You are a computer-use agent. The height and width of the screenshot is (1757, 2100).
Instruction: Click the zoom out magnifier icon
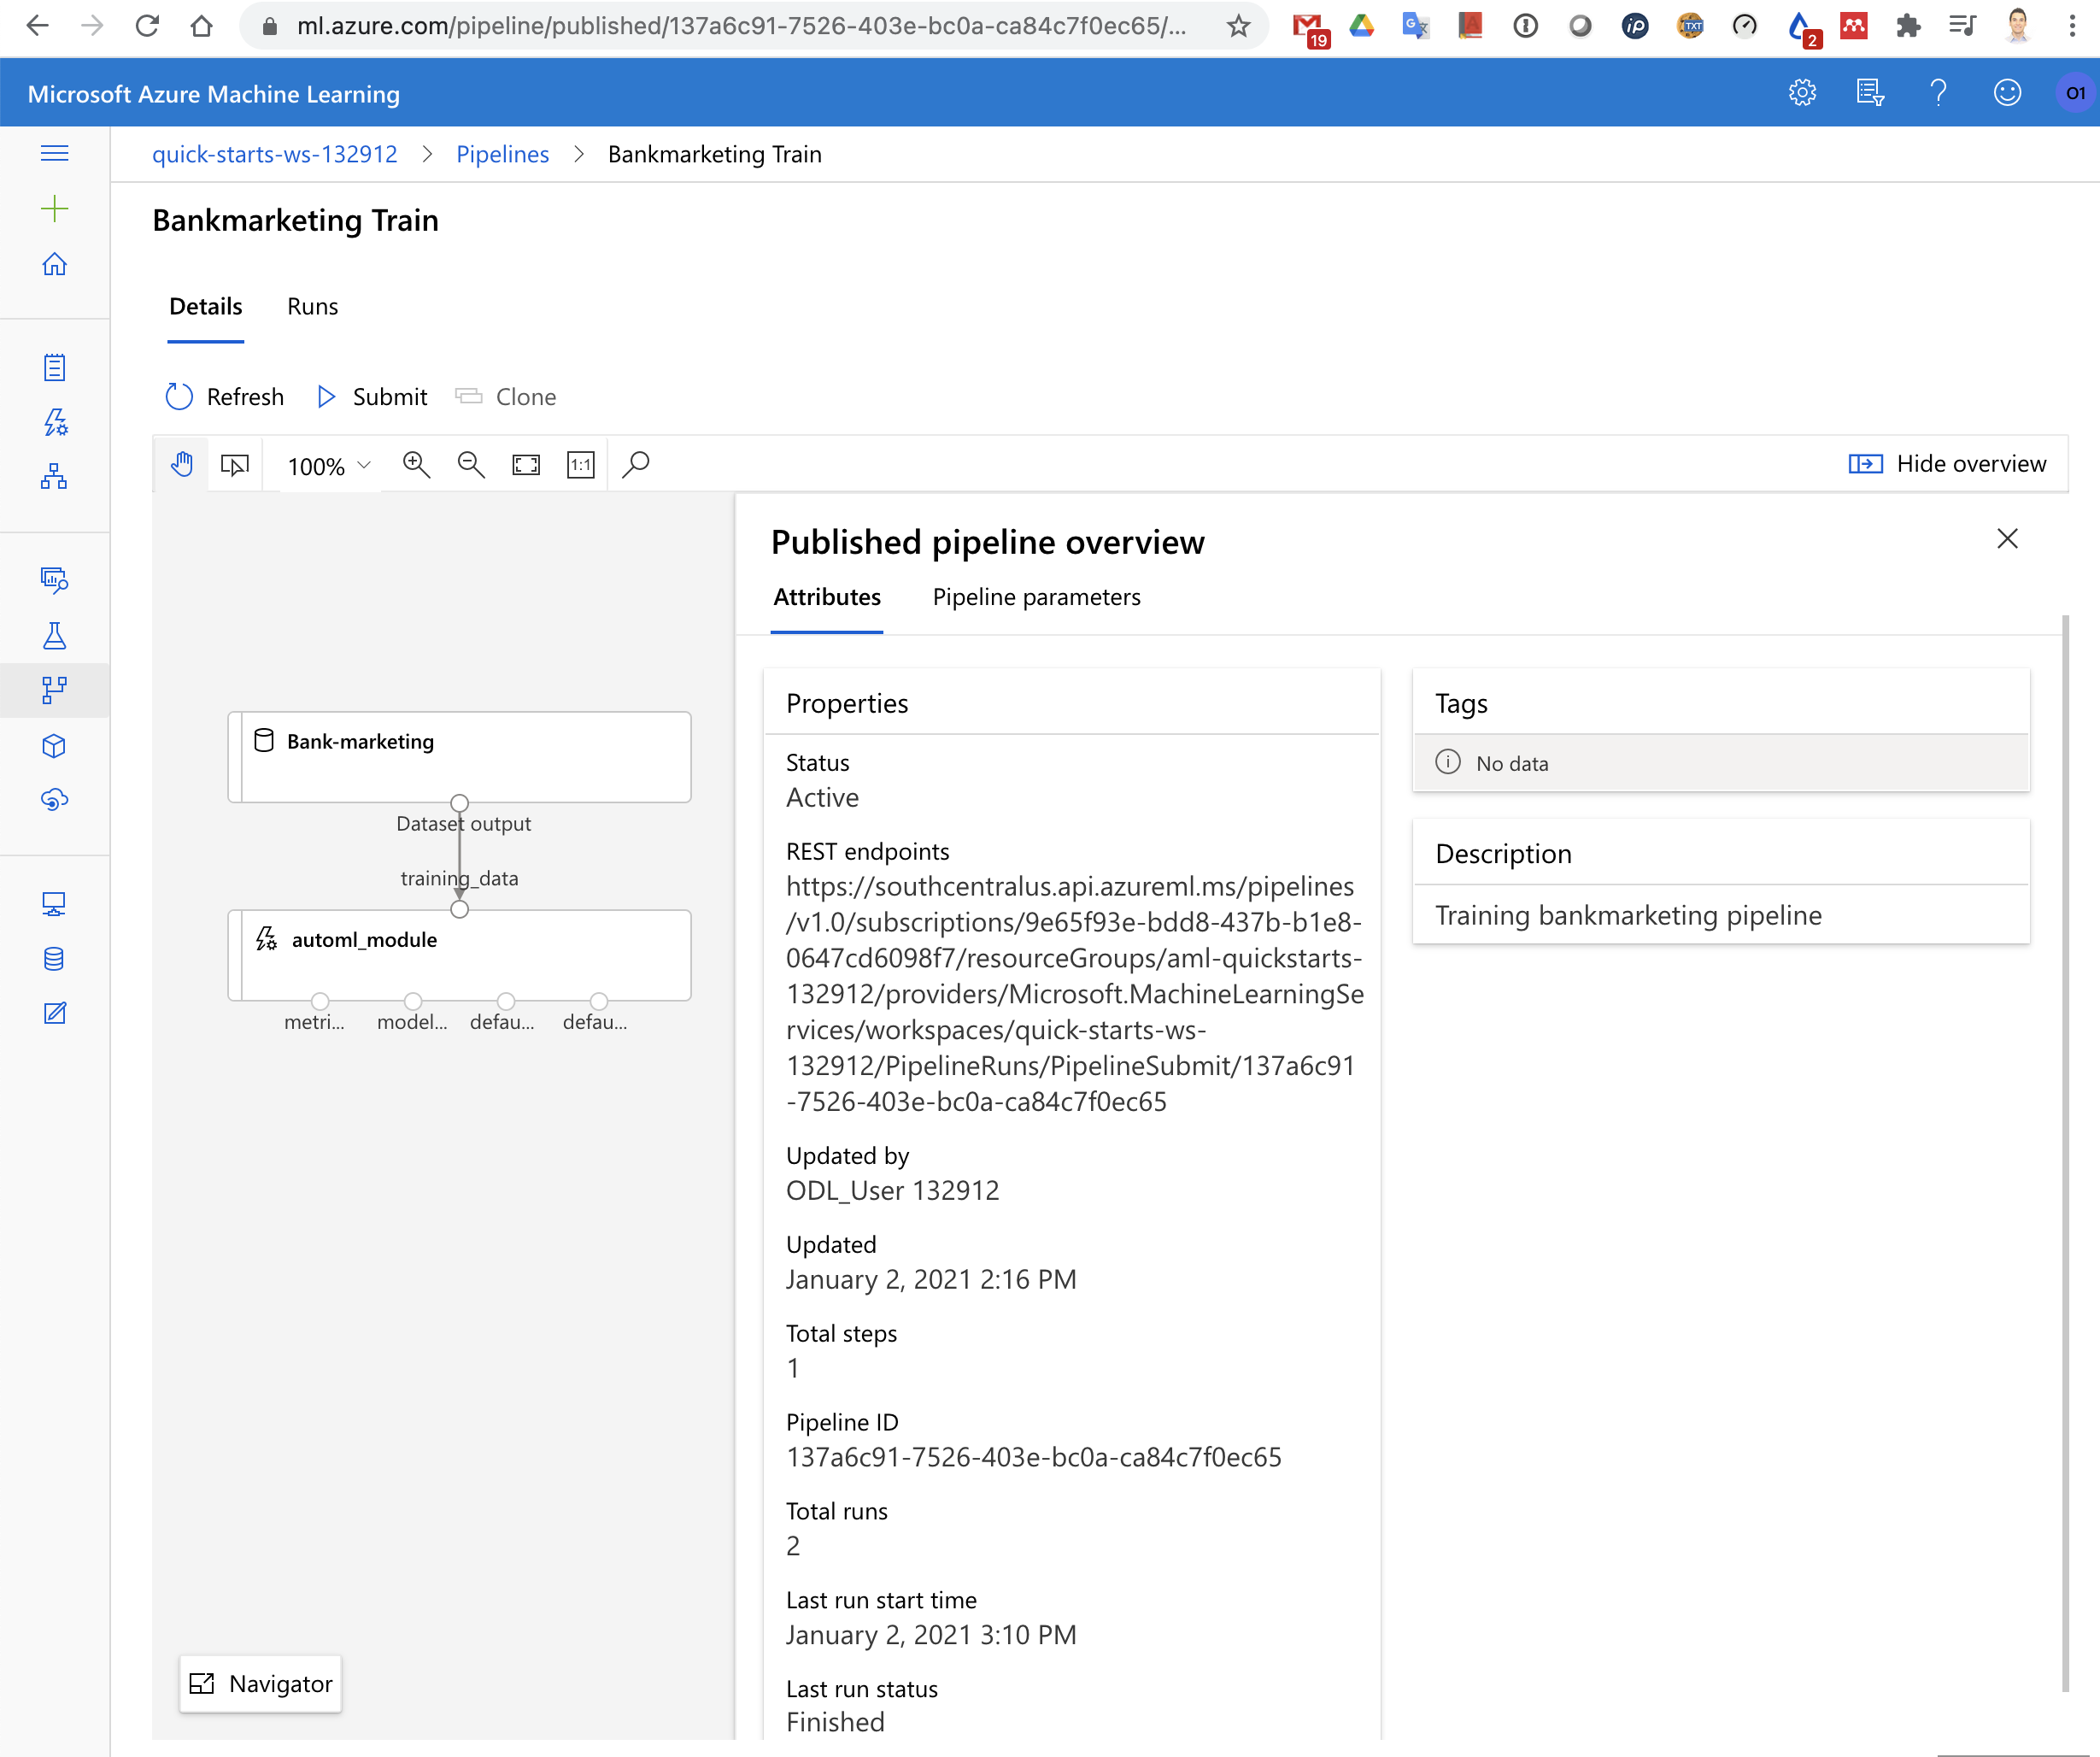pos(470,465)
